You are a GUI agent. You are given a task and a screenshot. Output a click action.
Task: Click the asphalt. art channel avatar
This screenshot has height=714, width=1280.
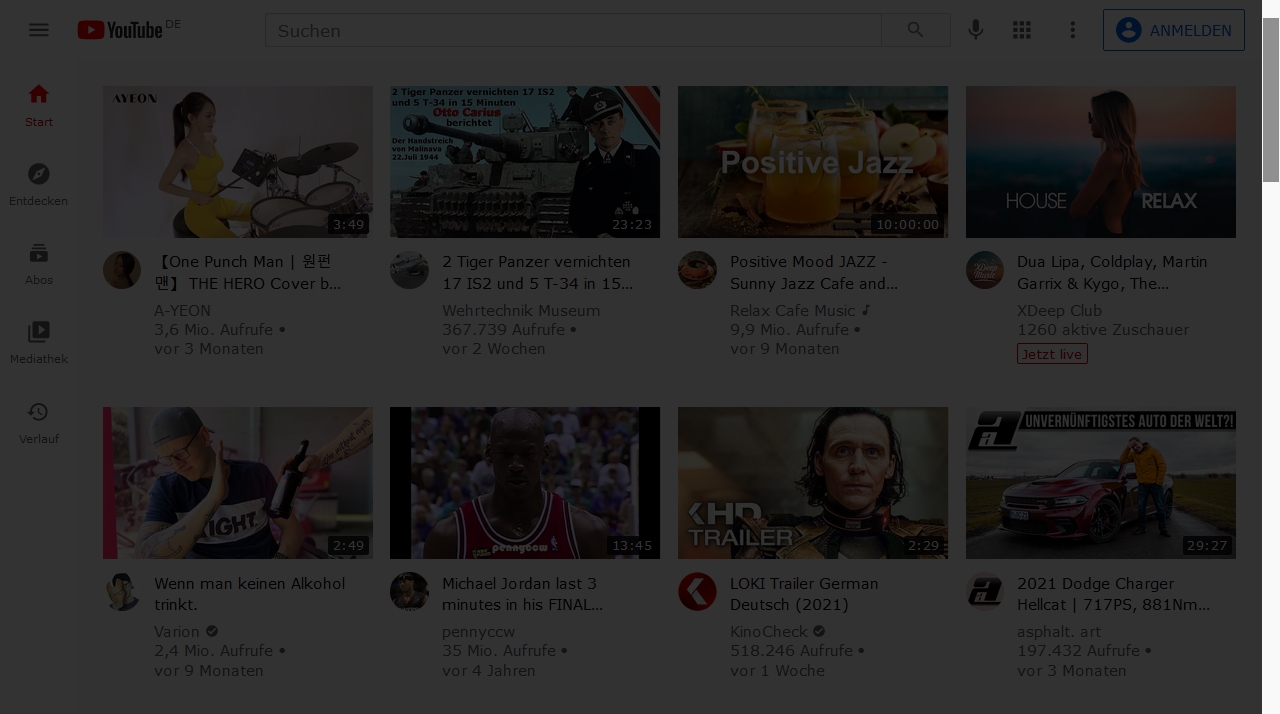coord(985,592)
